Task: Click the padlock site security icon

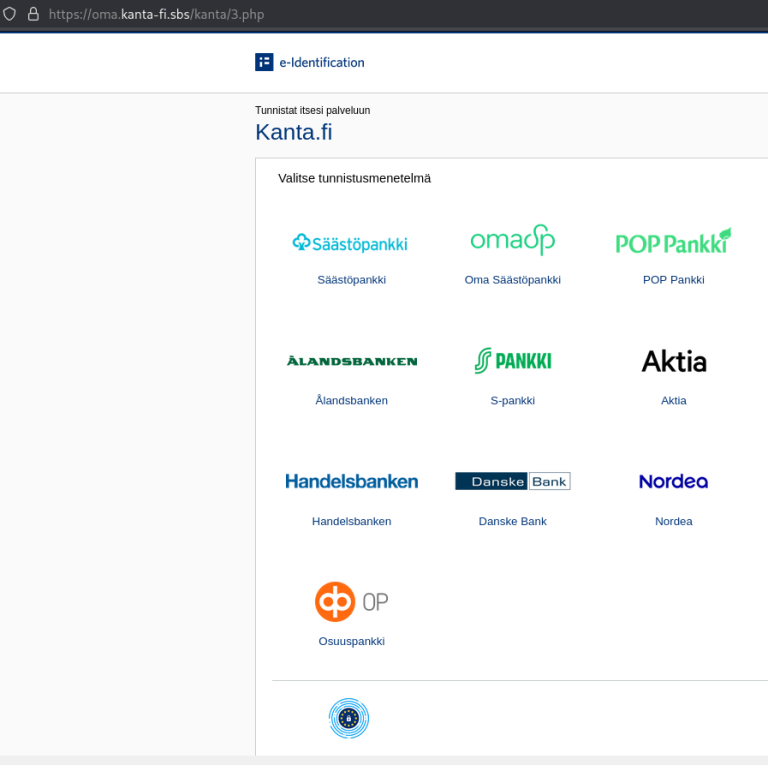Action: 33,14
